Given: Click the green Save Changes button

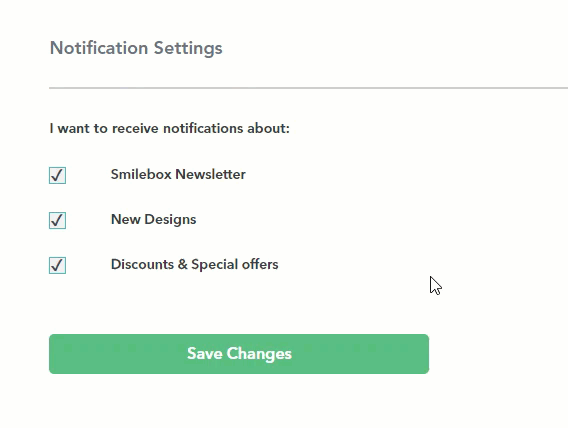Looking at the screenshot, I should click(x=239, y=354).
